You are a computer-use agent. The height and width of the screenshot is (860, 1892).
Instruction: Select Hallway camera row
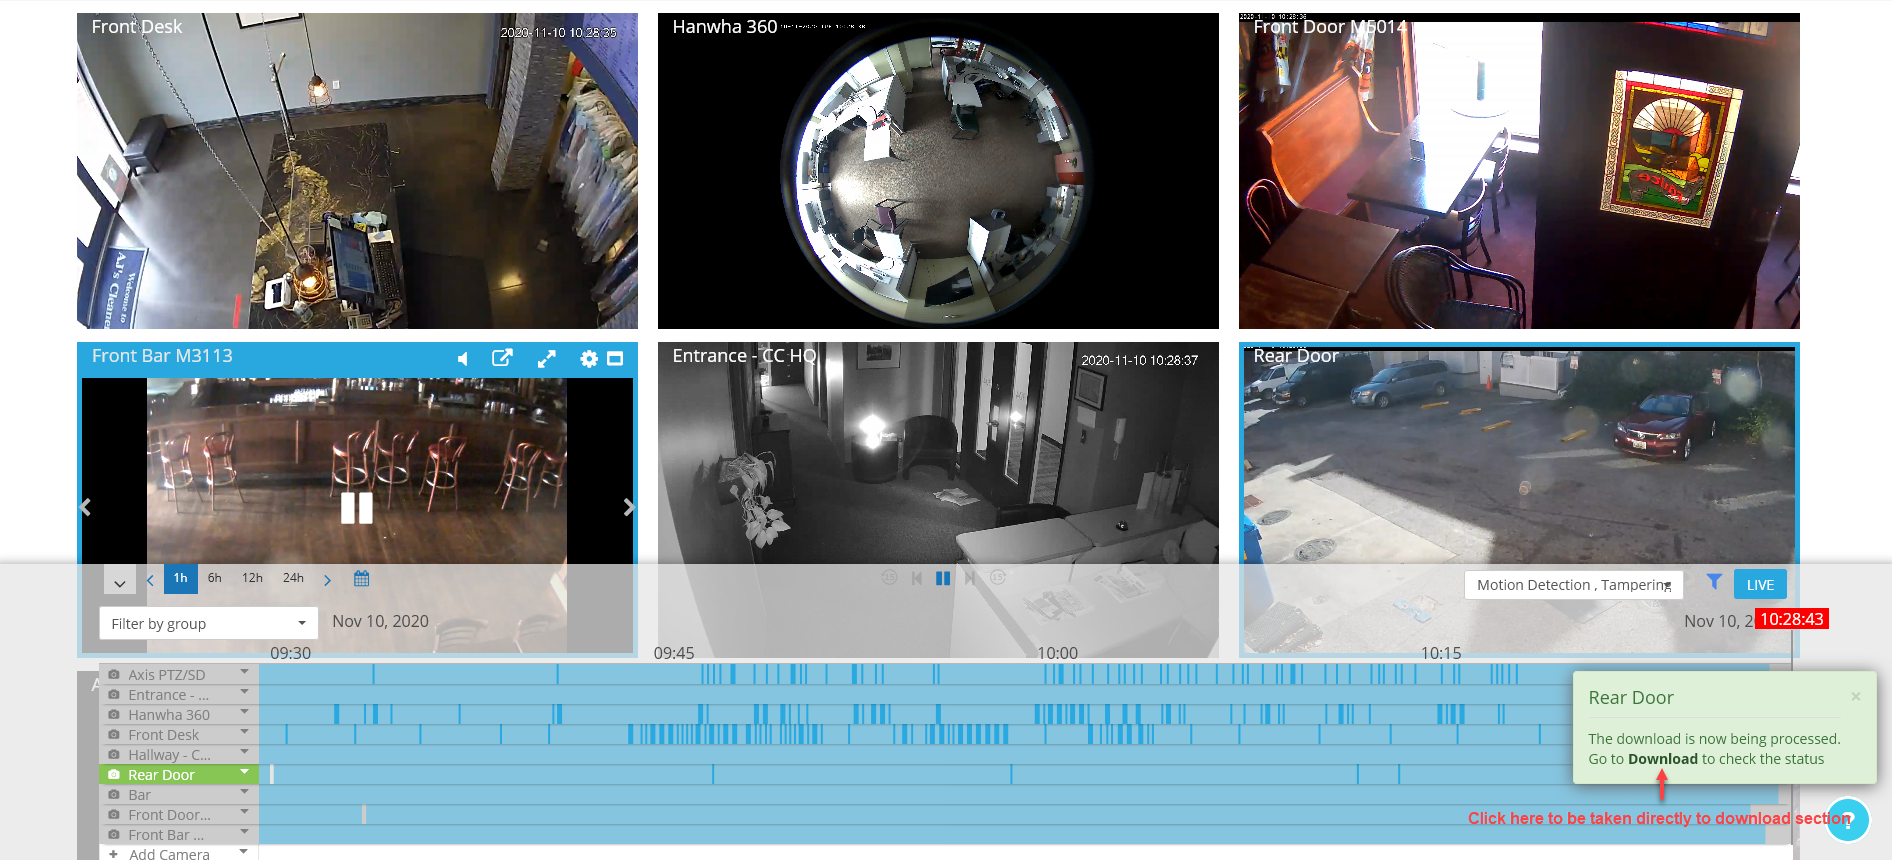tap(179, 754)
